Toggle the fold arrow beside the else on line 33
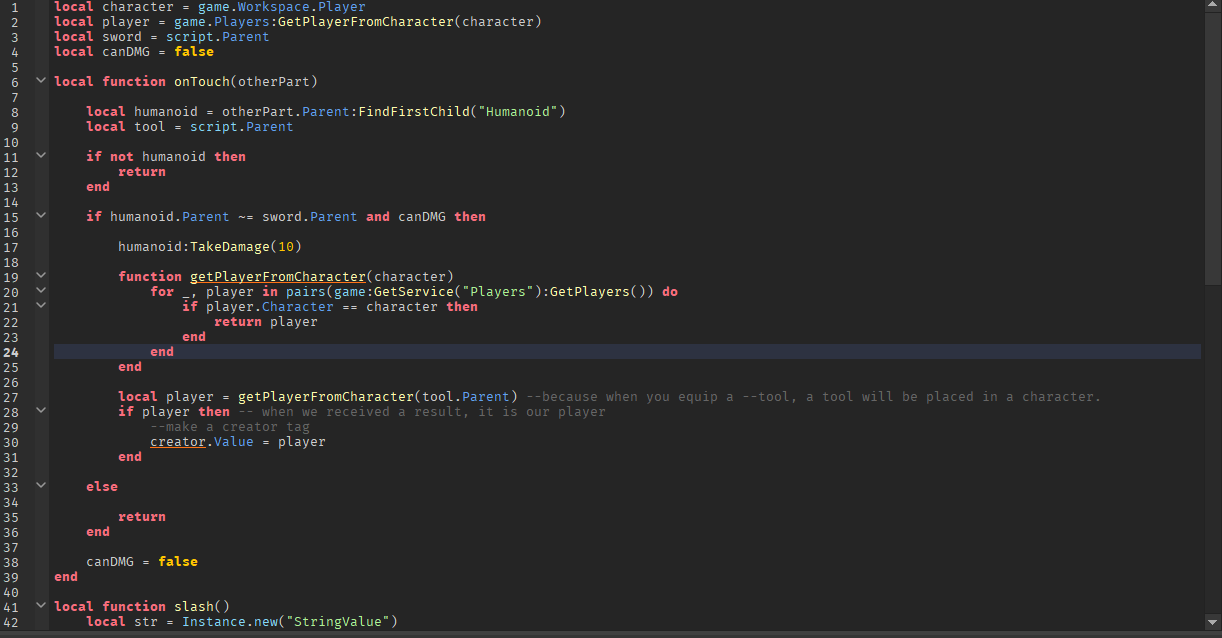Image resolution: width=1222 pixels, height=638 pixels. [x=40, y=485]
